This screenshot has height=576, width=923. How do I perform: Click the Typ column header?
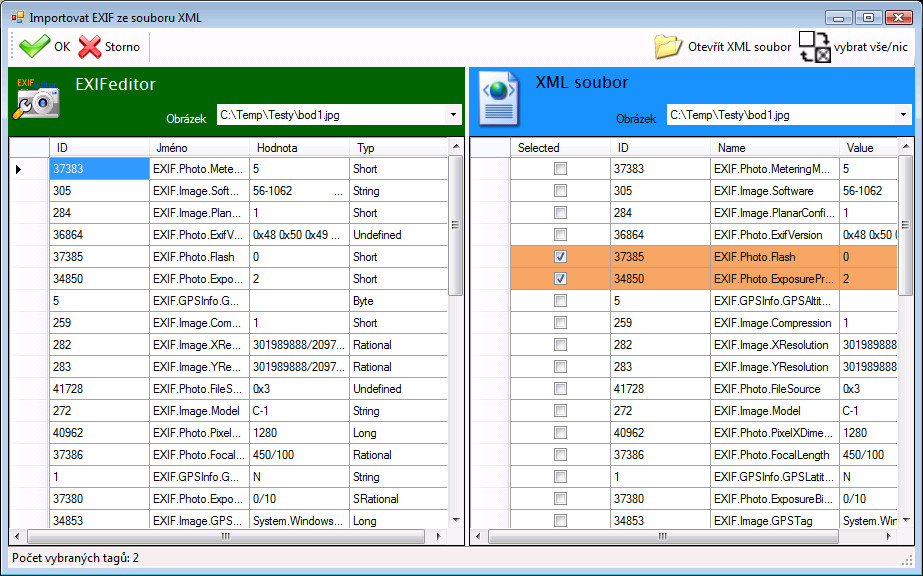pyautogui.click(x=399, y=148)
